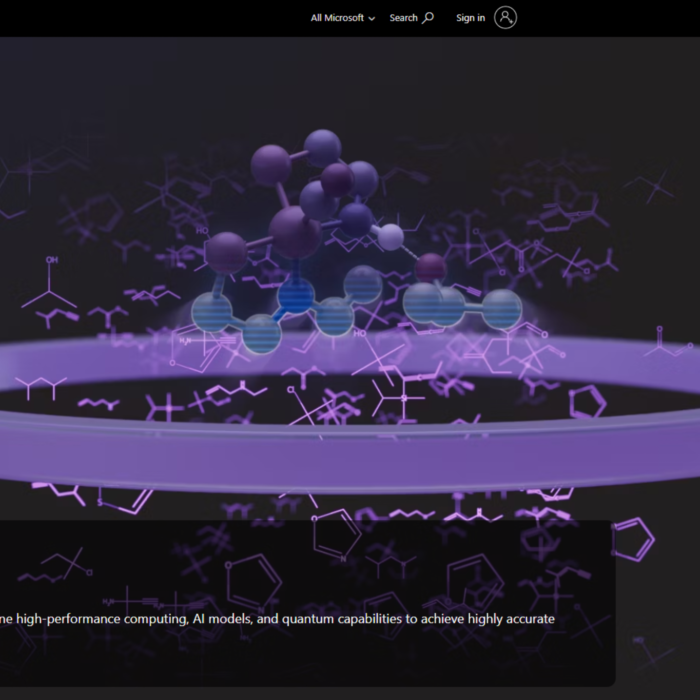700x700 pixels.
Task: Open the All Microsoft menu label
Action: tap(337, 18)
